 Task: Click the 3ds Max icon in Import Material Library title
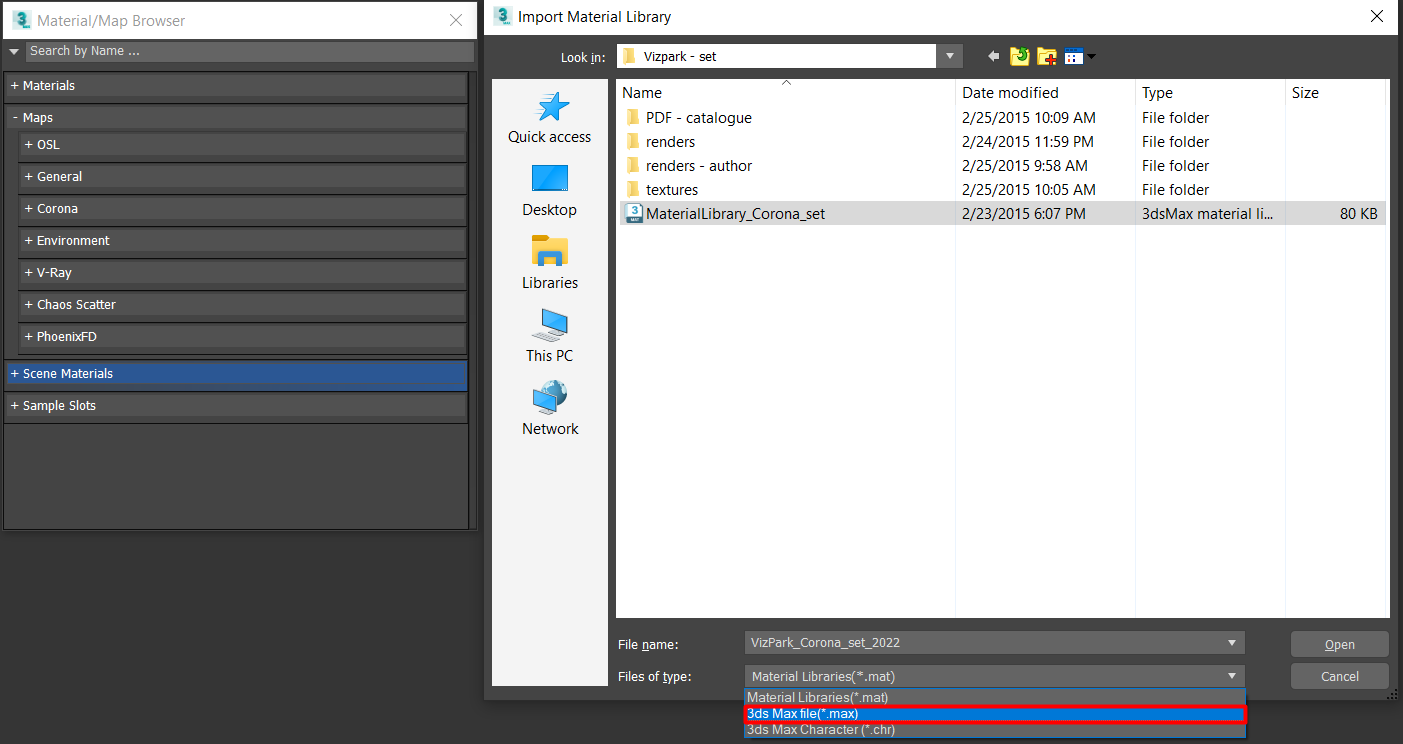pyautogui.click(x=502, y=16)
